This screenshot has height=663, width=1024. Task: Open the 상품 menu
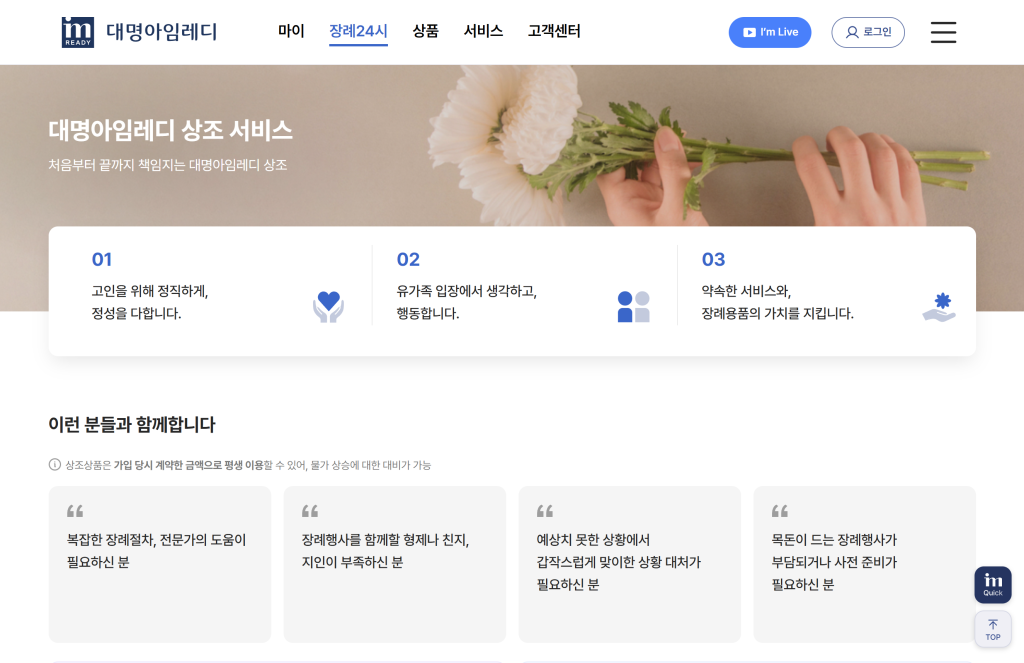(425, 32)
